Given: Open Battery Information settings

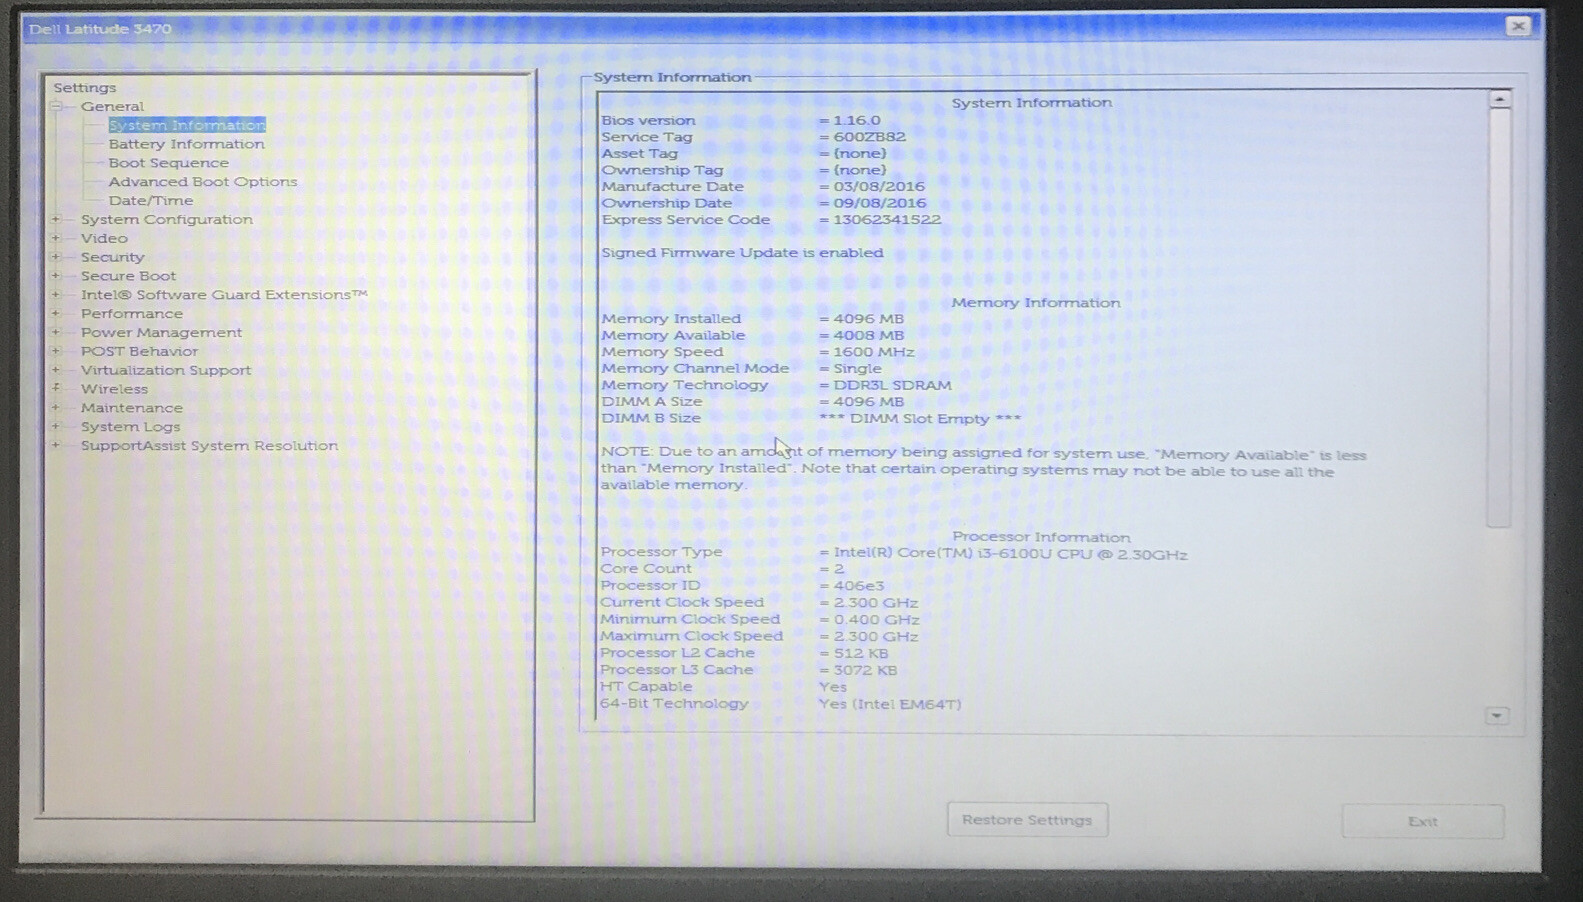Looking at the screenshot, I should click(x=186, y=144).
